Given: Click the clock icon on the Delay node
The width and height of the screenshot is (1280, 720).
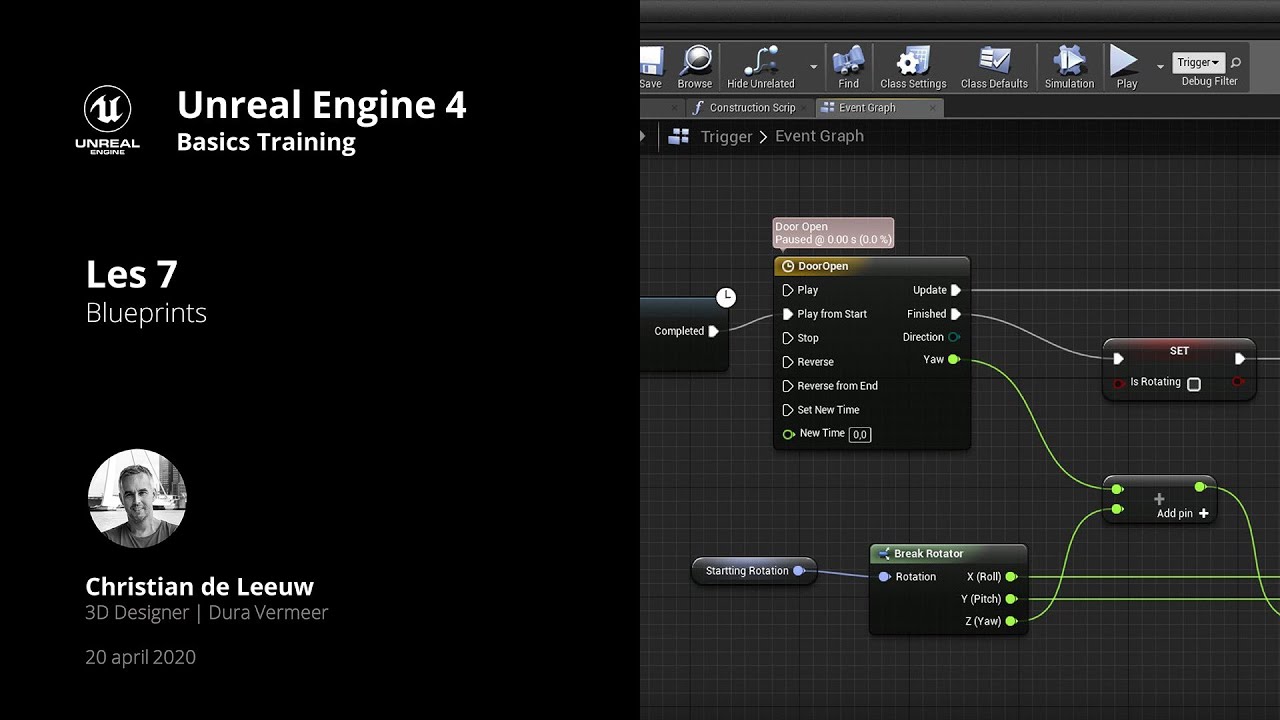Looking at the screenshot, I should tap(726, 297).
